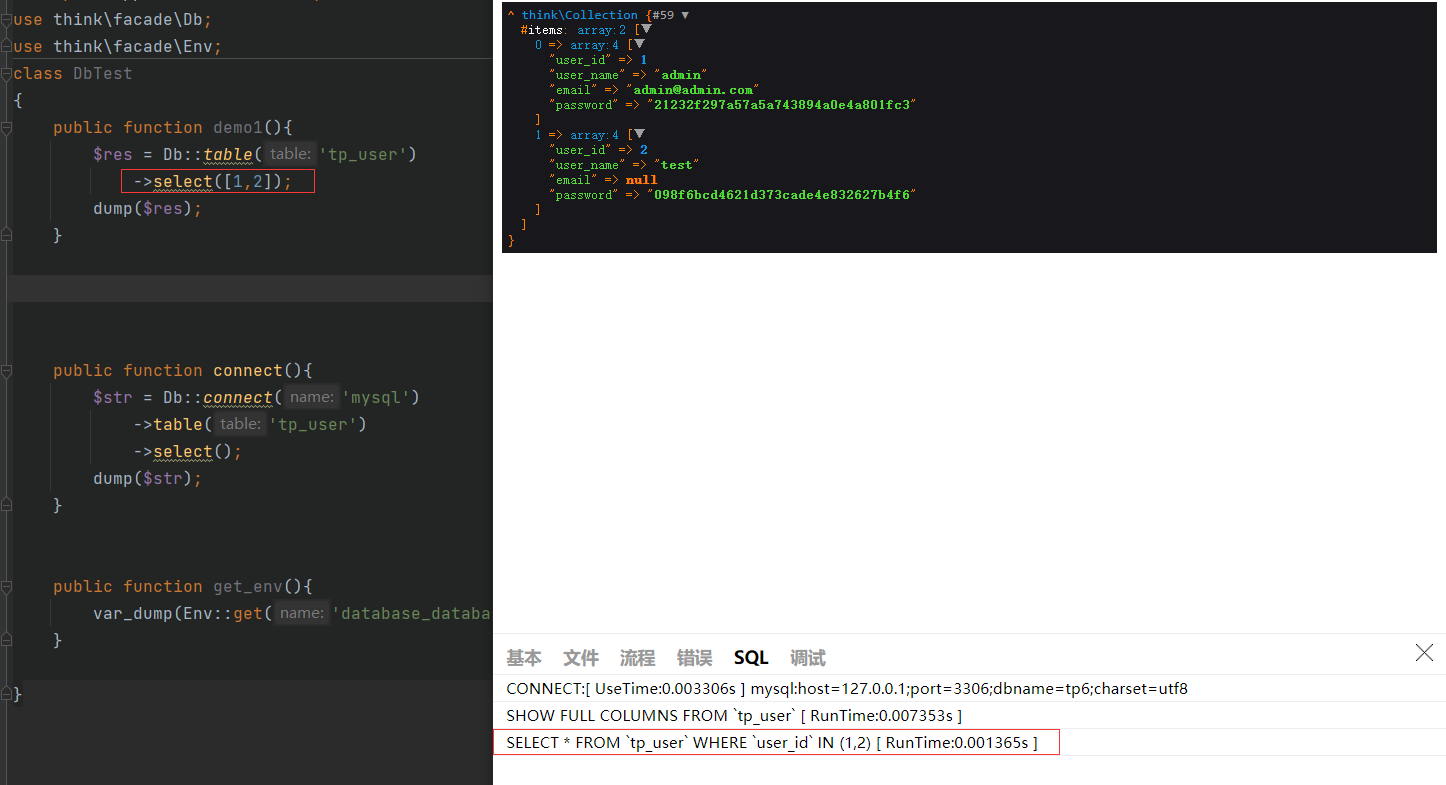Click the dump($str) statement
Screen dimensions: 1446x785
pos(148,478)
